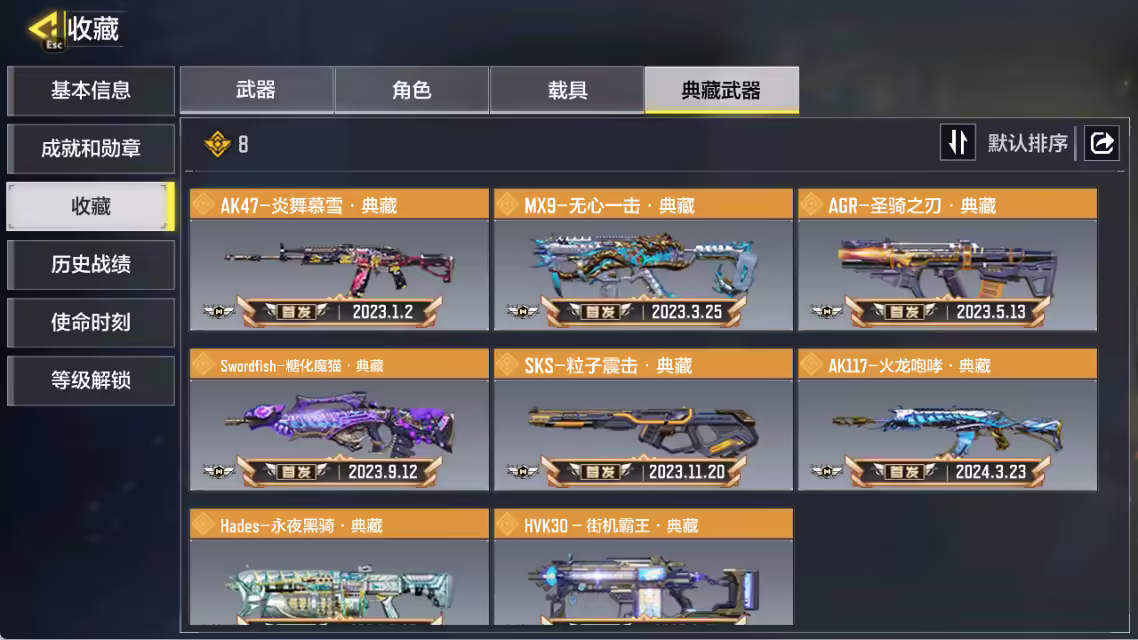Click diamond icon on AK47 card header

(204, 205)
